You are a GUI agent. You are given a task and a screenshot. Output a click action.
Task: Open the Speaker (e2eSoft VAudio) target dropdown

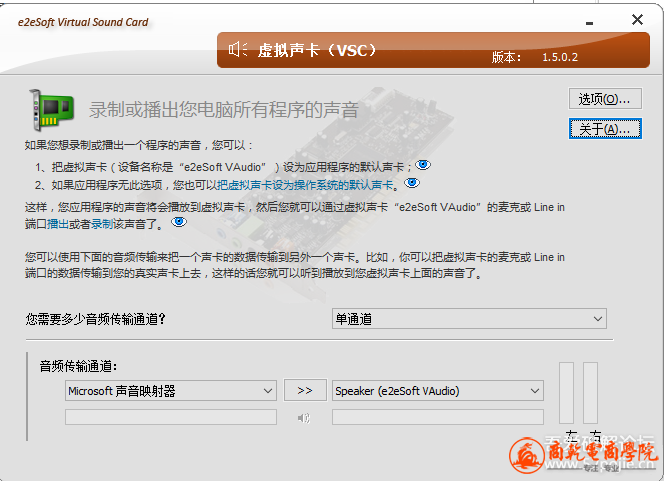(437, 390)
